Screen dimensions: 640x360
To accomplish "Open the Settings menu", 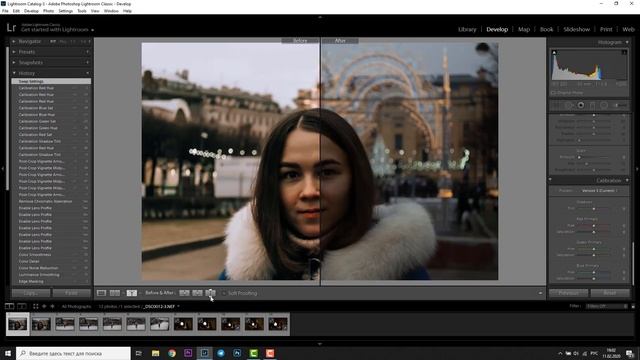I will [x=65, y=11].
